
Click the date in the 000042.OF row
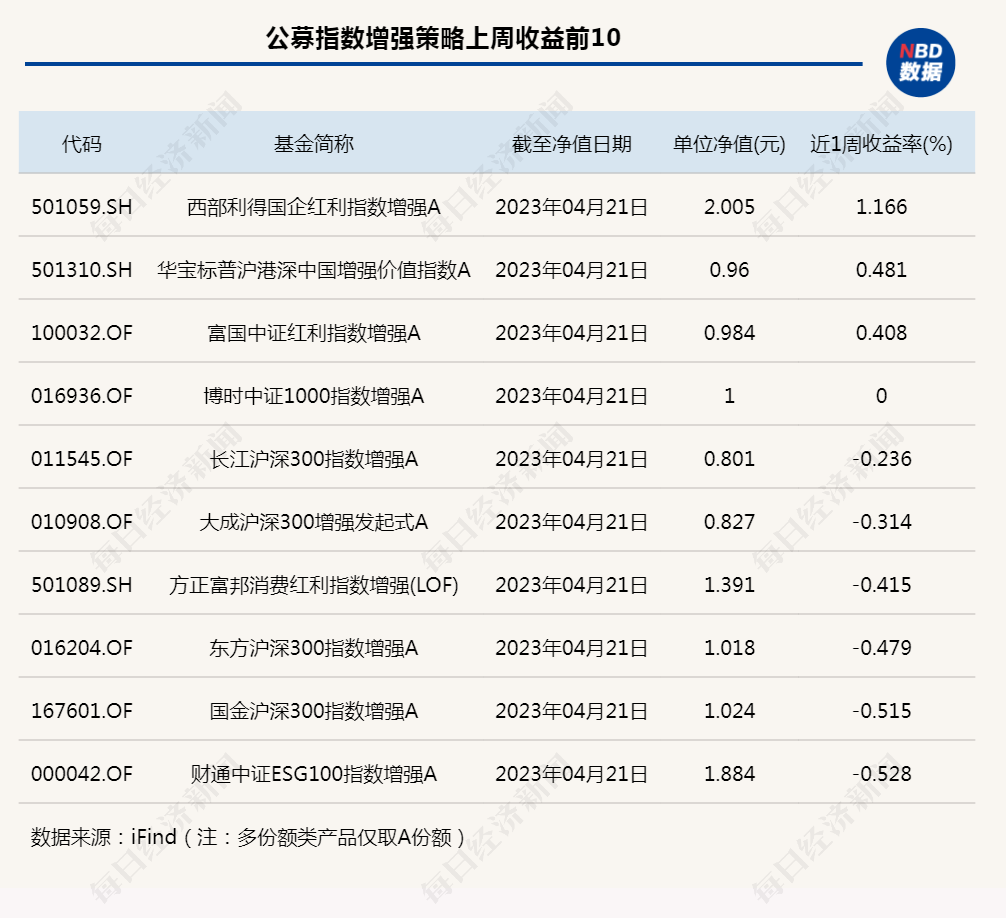572,774
